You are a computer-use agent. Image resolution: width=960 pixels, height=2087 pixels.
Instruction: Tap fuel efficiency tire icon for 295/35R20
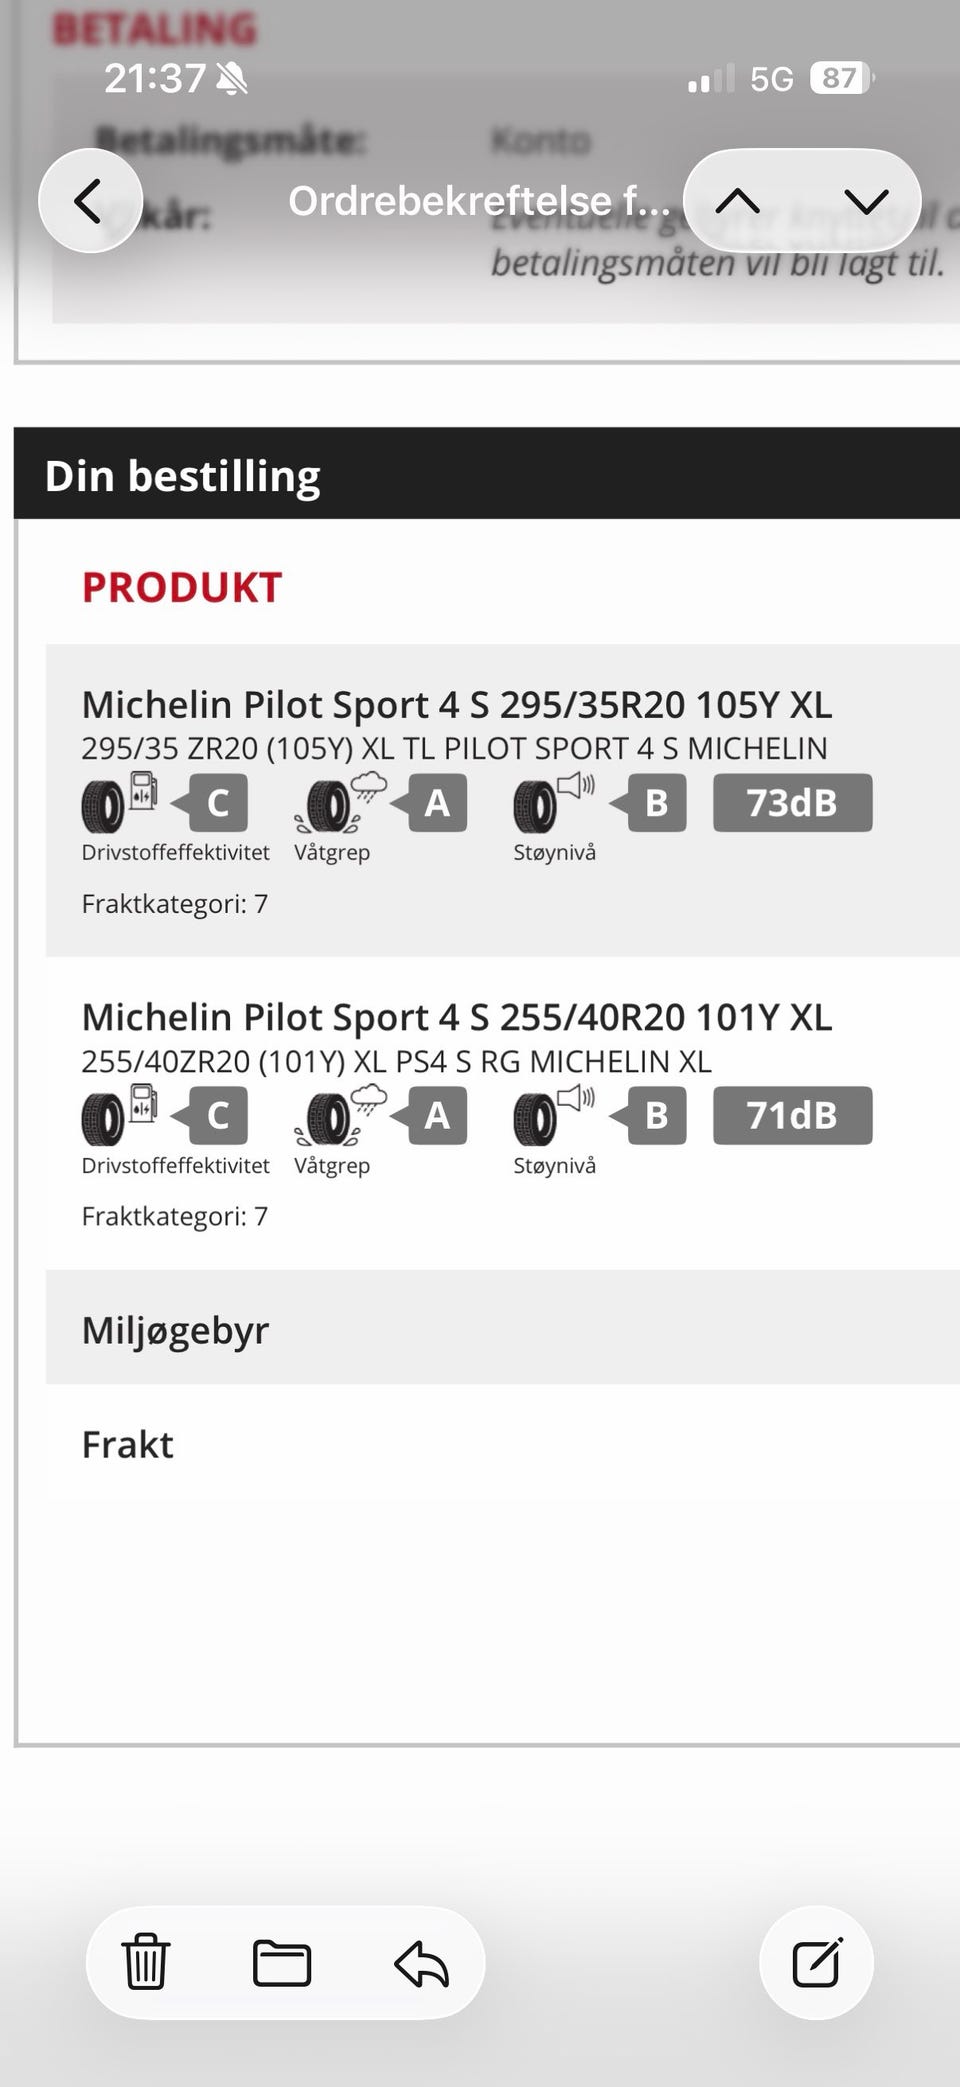pos(118,803)
